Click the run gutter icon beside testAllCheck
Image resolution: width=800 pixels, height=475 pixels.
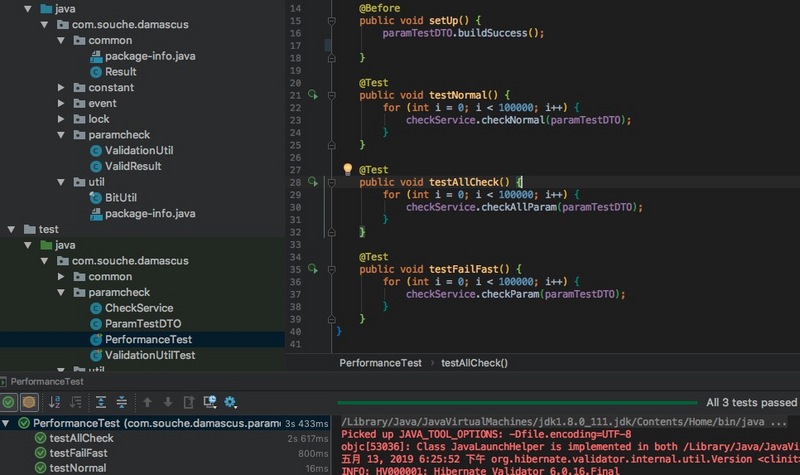click(312, 183)
